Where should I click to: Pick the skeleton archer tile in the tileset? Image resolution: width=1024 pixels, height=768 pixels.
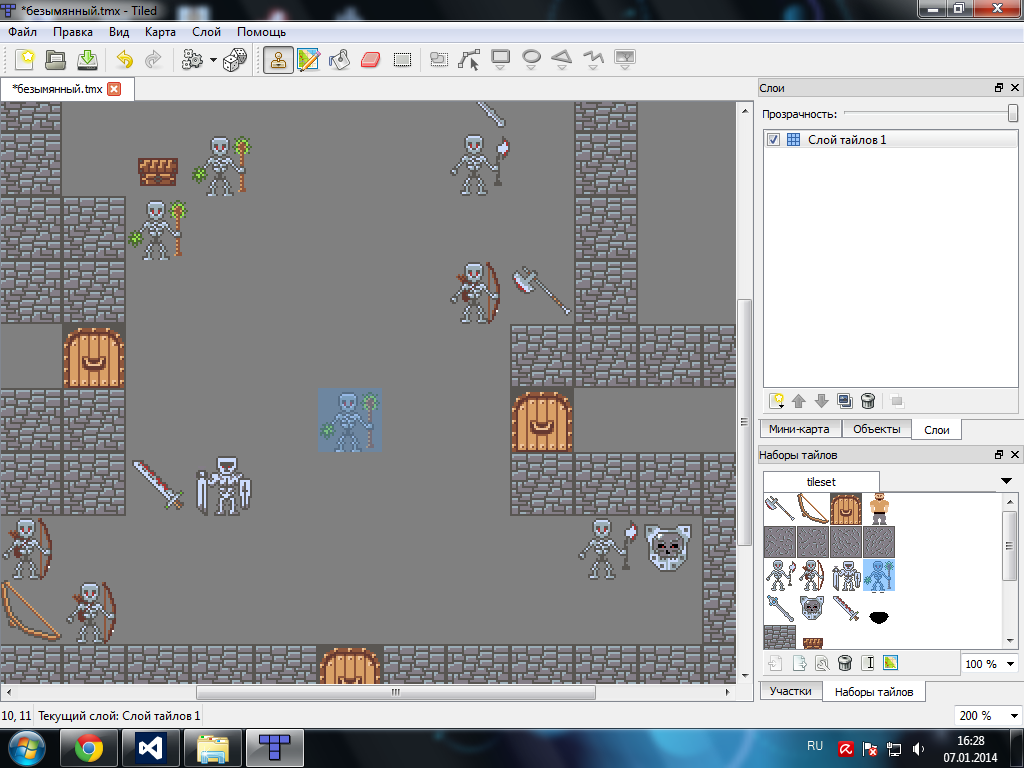click(x=812, y=575)
